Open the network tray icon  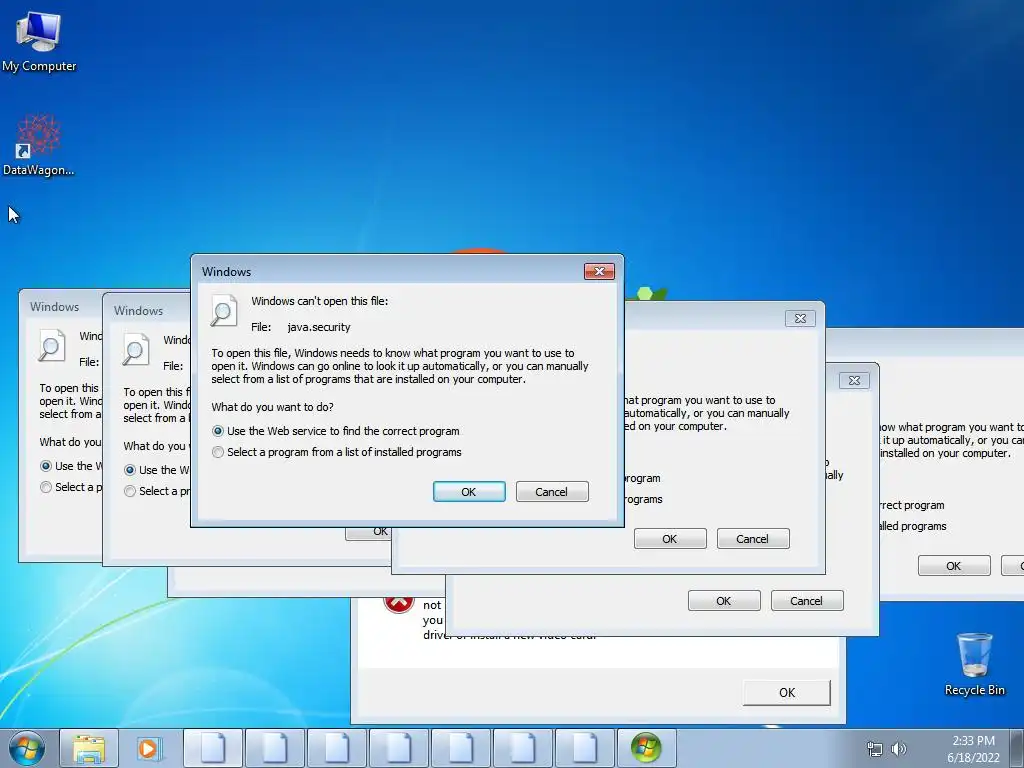pyautogui.click(x=874, y=749)
